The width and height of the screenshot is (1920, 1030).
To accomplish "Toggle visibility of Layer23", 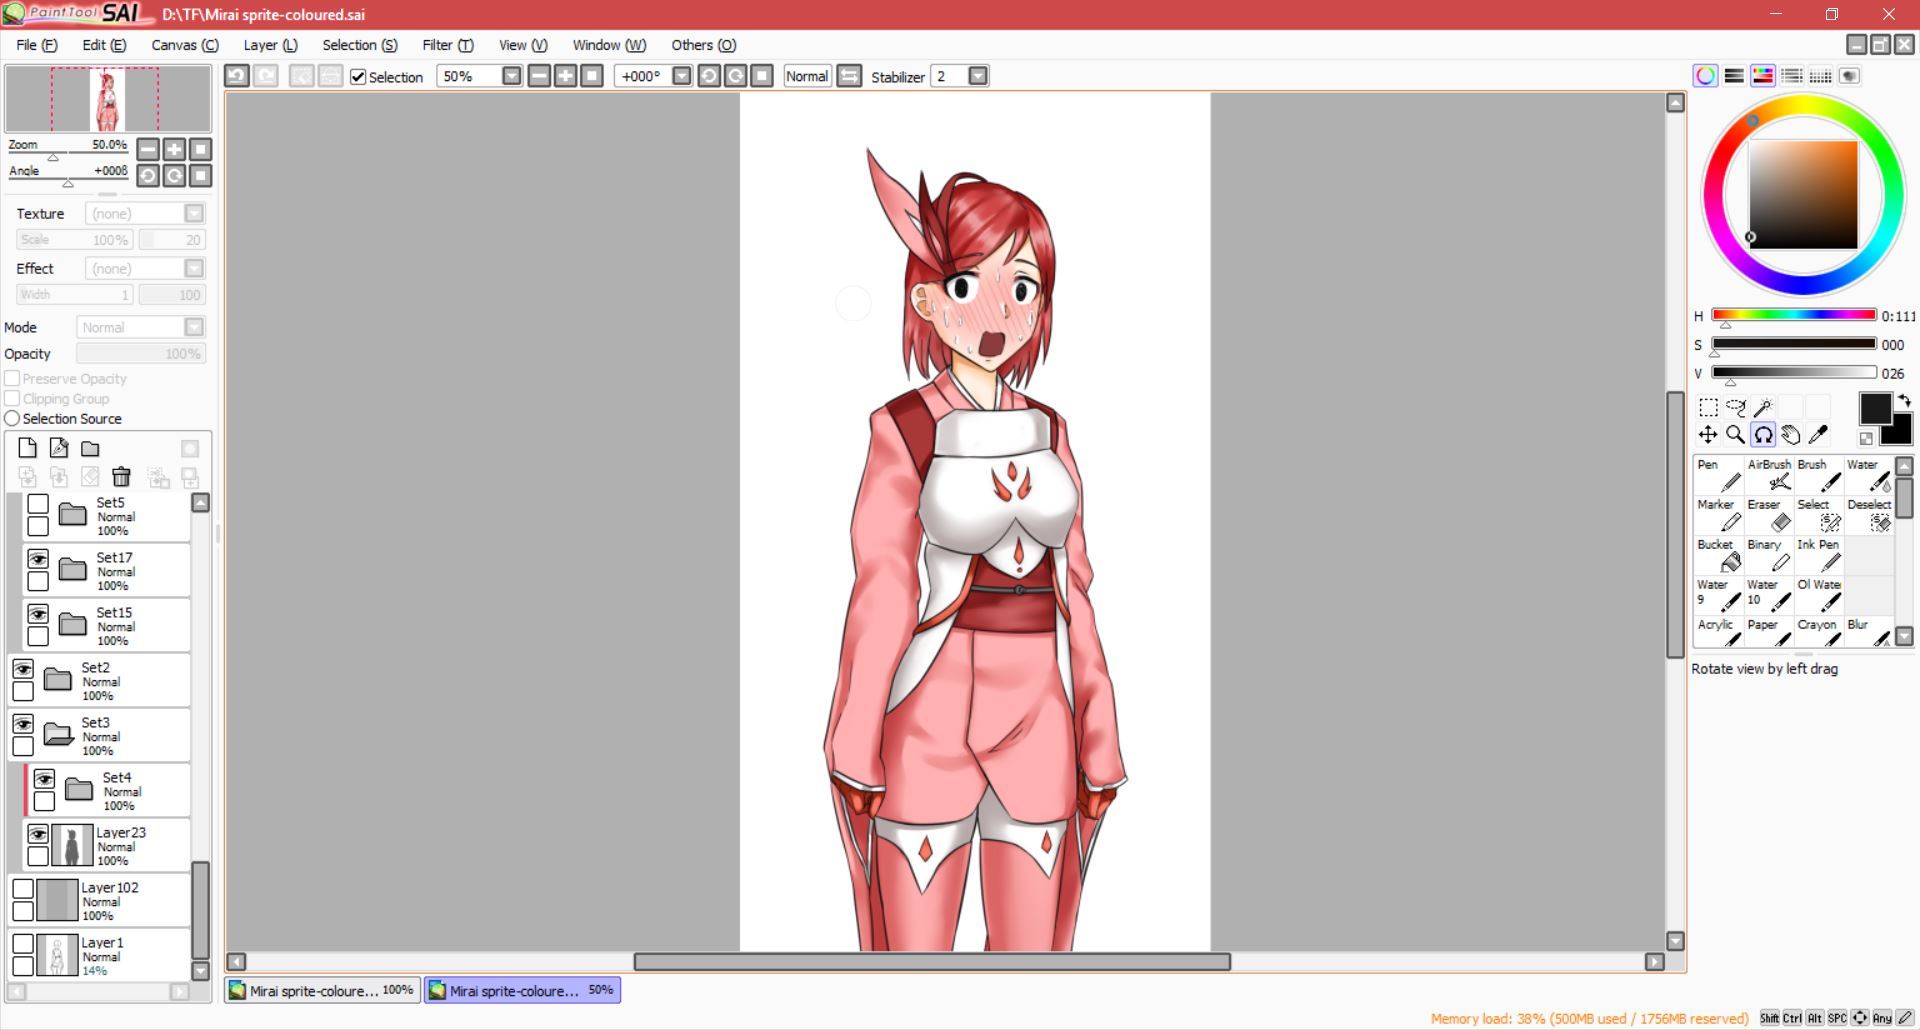I will (38, 834).
